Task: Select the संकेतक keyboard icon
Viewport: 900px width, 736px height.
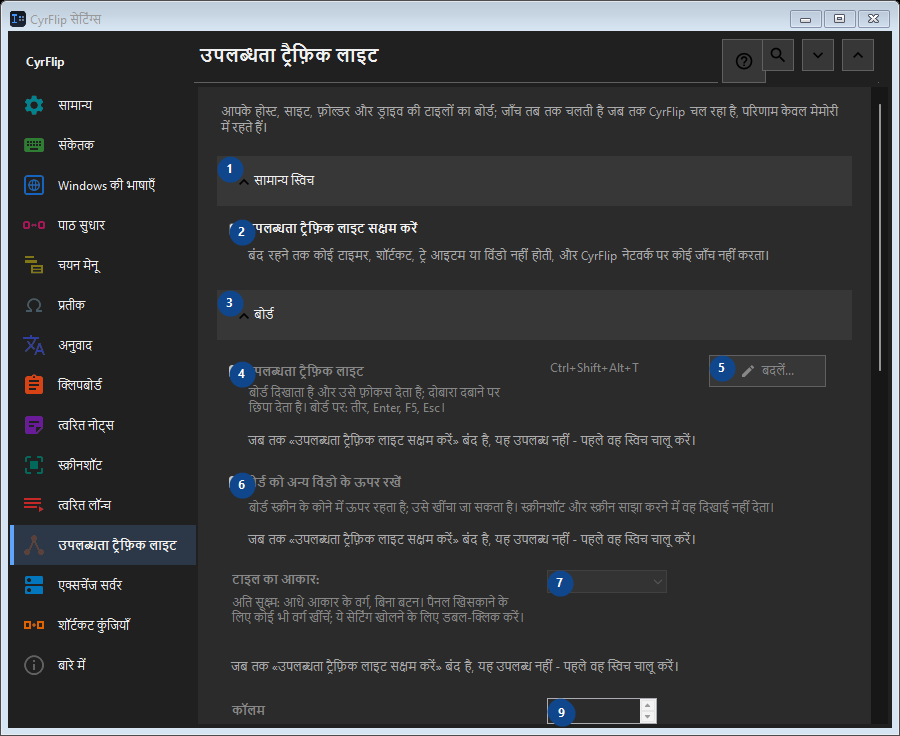Action: point(34,145)
